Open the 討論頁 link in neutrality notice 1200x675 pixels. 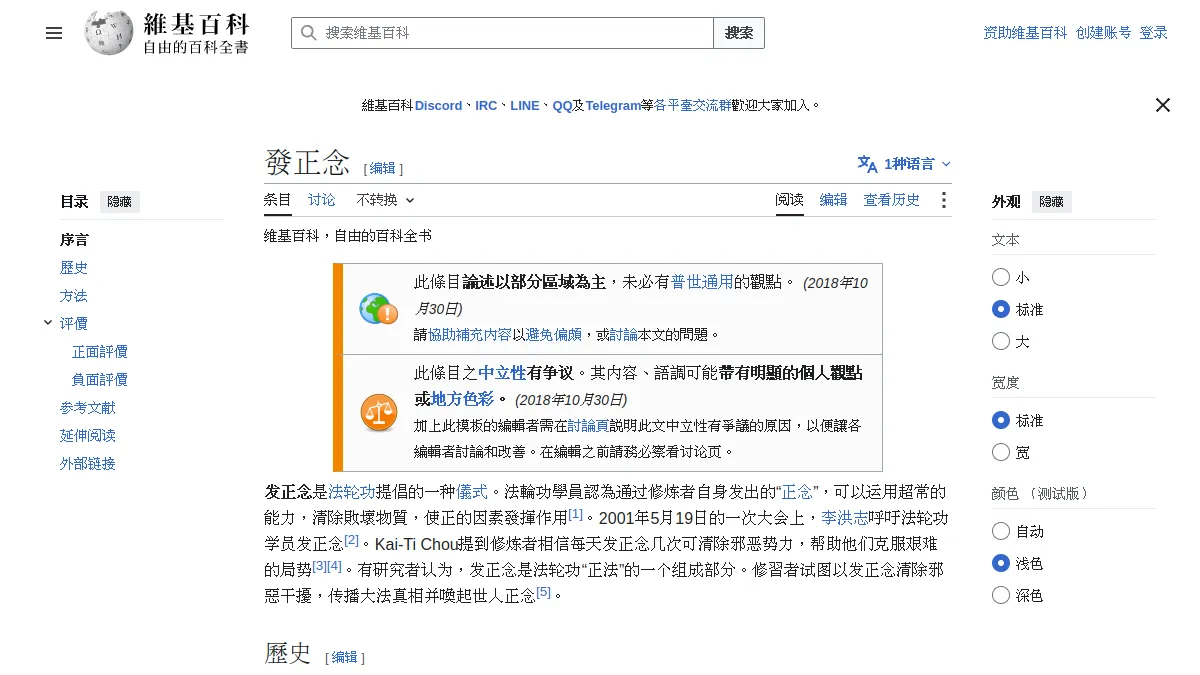point(588,425)
